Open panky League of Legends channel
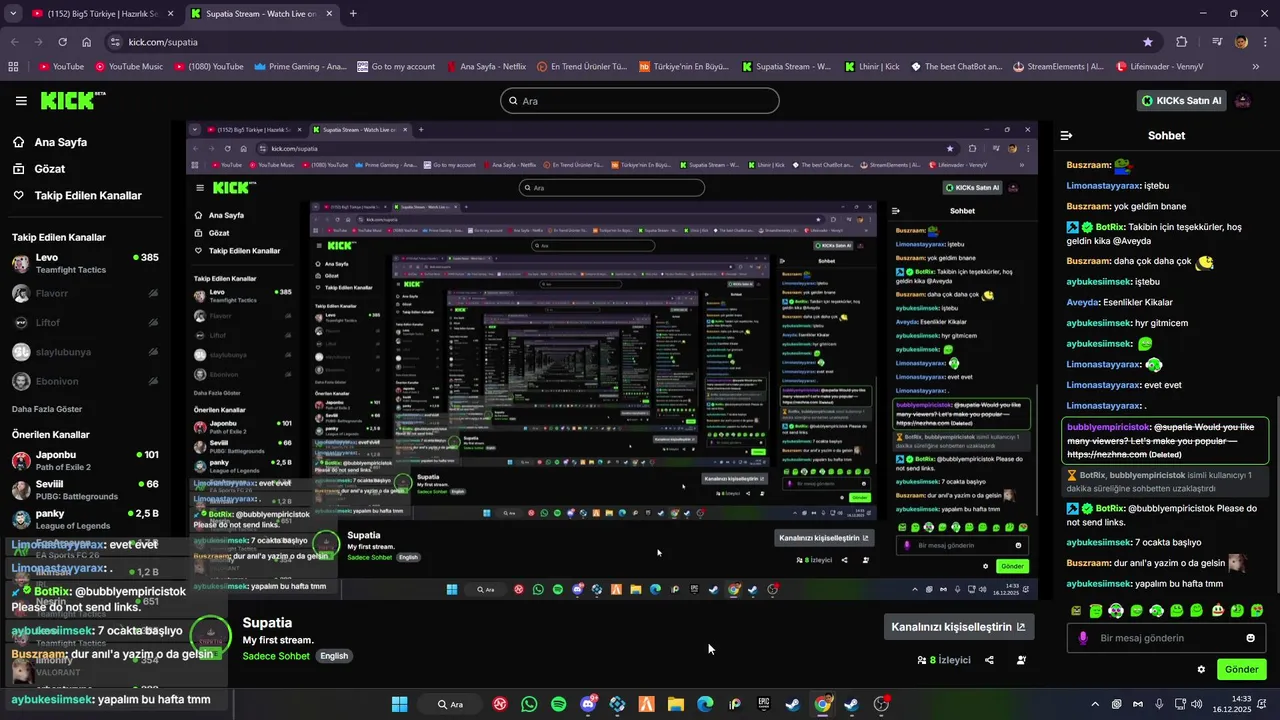 pos(85,519)
